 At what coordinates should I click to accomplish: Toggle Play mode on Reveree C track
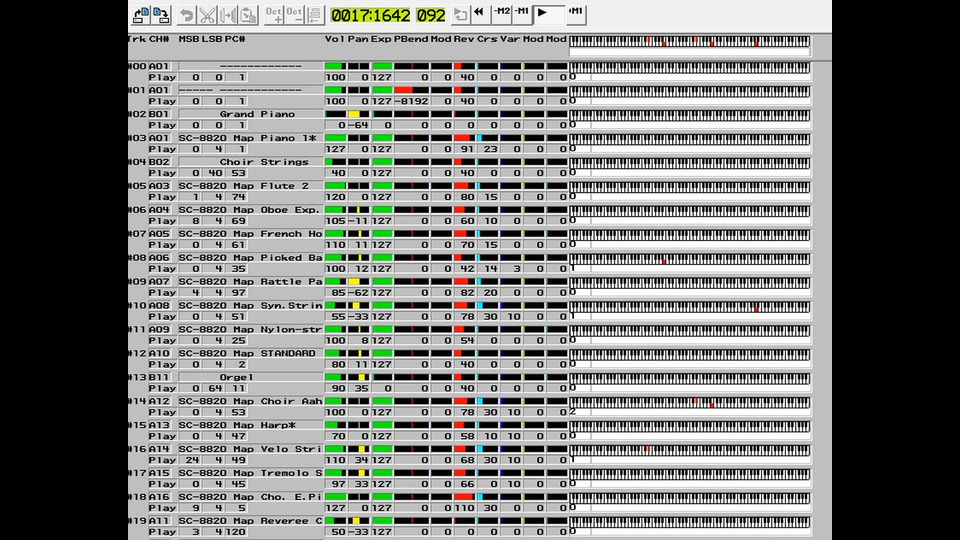162,531
